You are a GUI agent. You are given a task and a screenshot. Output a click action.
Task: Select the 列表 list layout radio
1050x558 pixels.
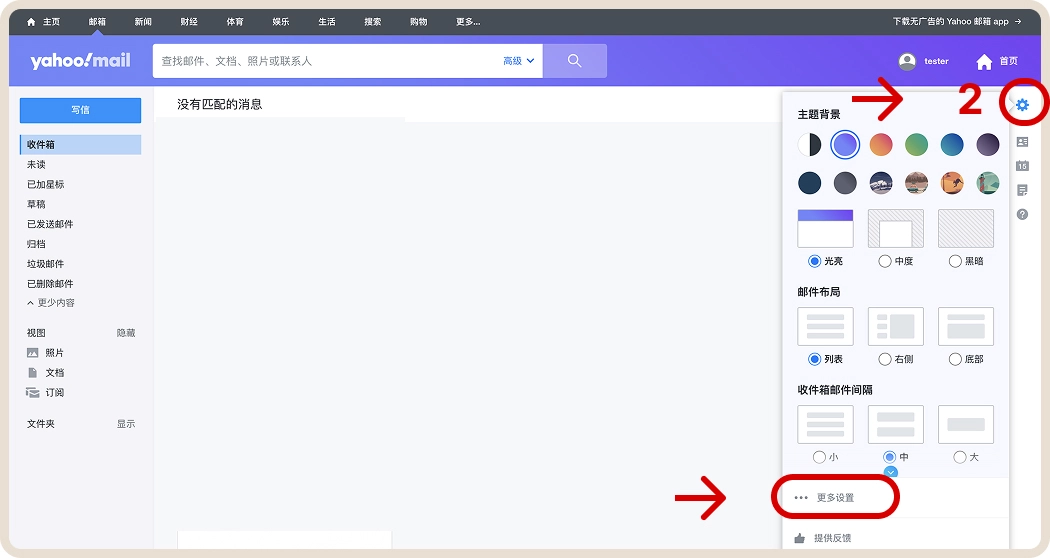pyautogui.click(x=814, y=359)
